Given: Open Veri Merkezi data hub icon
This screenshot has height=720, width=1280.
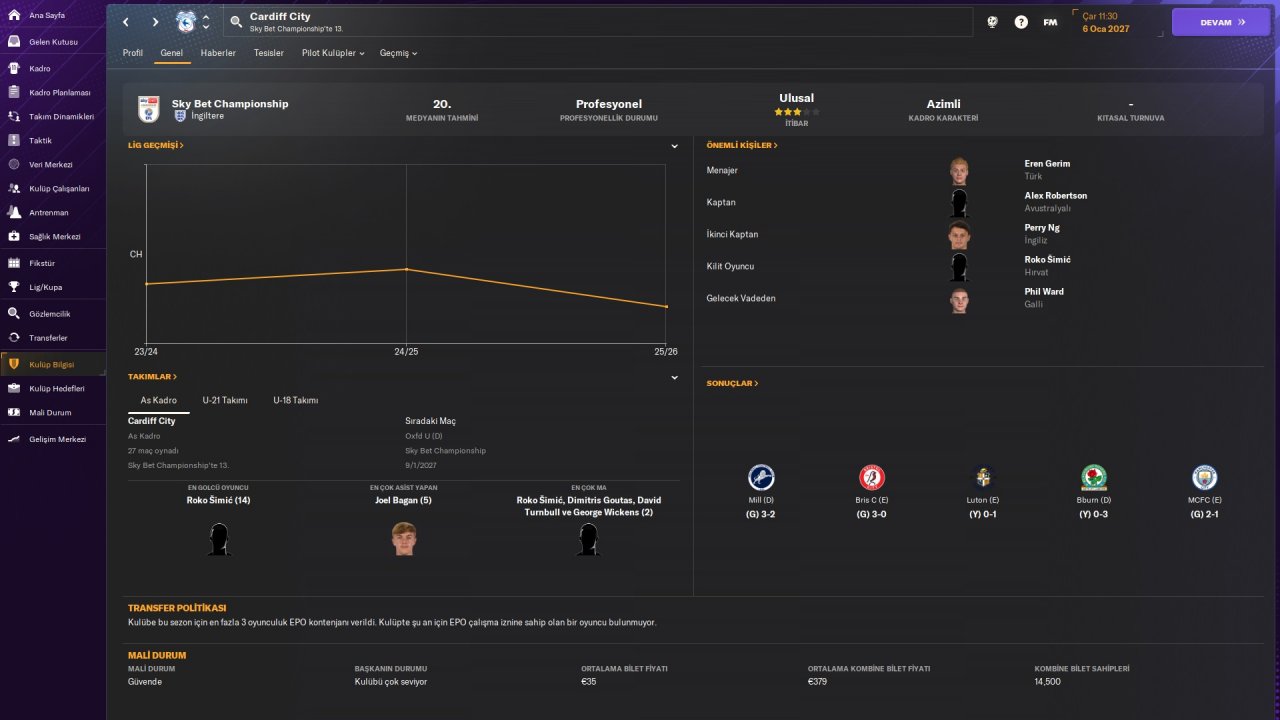Looking at the screenshot, I should pos(14,164).
